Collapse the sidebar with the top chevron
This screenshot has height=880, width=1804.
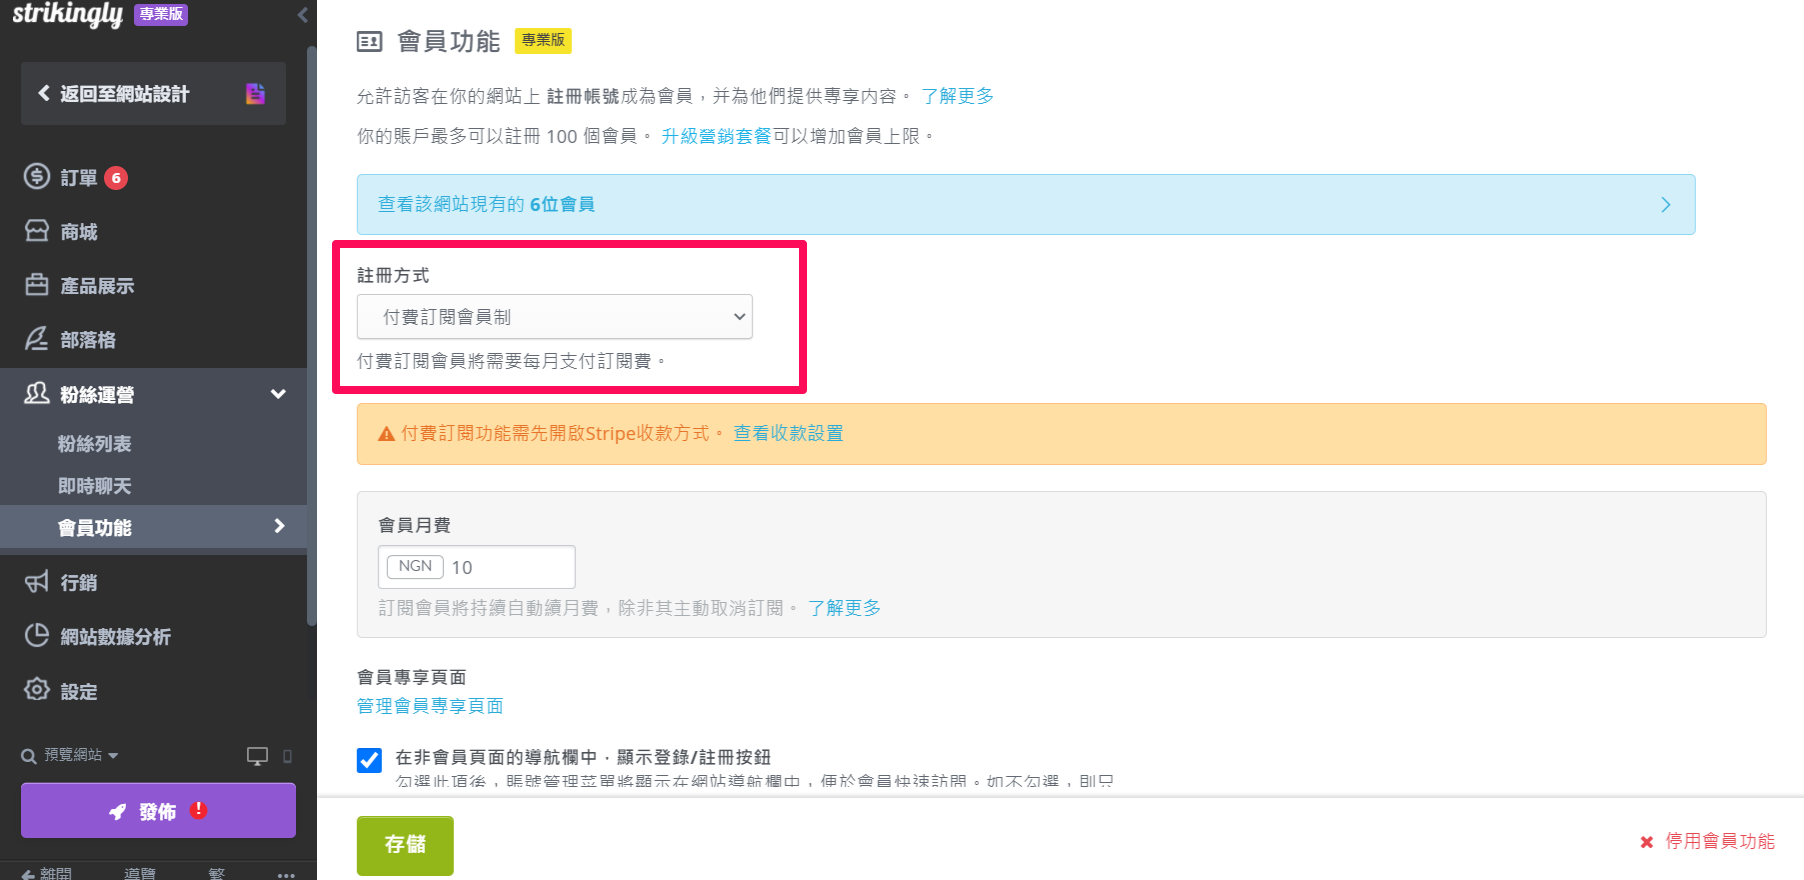point(302,14)
